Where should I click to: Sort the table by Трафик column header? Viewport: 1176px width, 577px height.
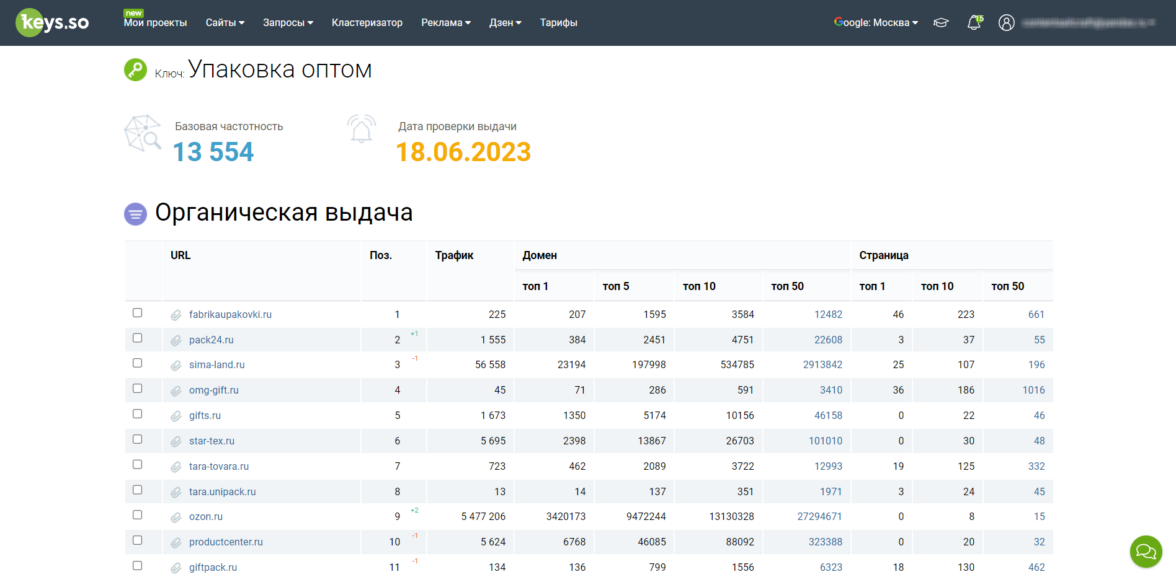click(454, 255)
